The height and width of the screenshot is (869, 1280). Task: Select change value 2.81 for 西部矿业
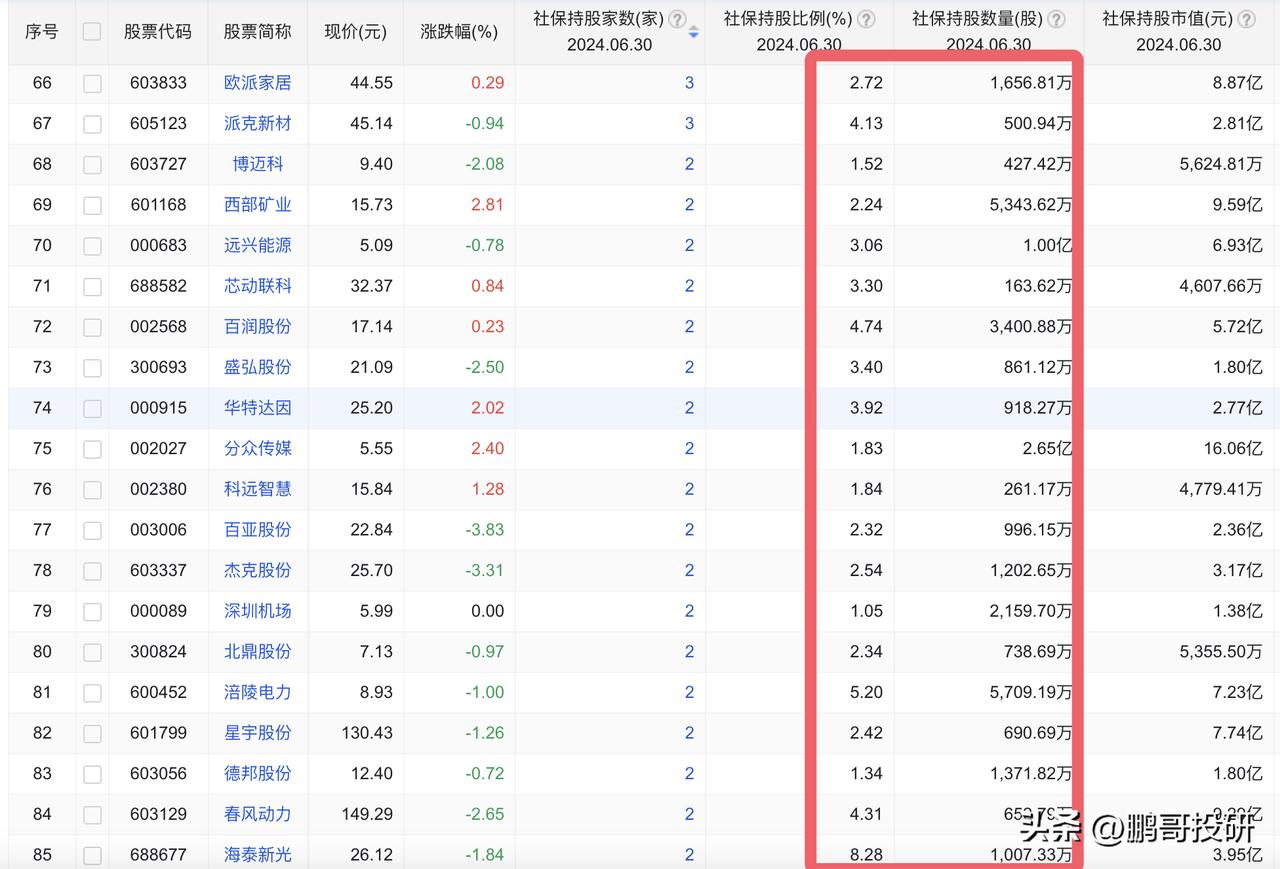pos(488,205)
